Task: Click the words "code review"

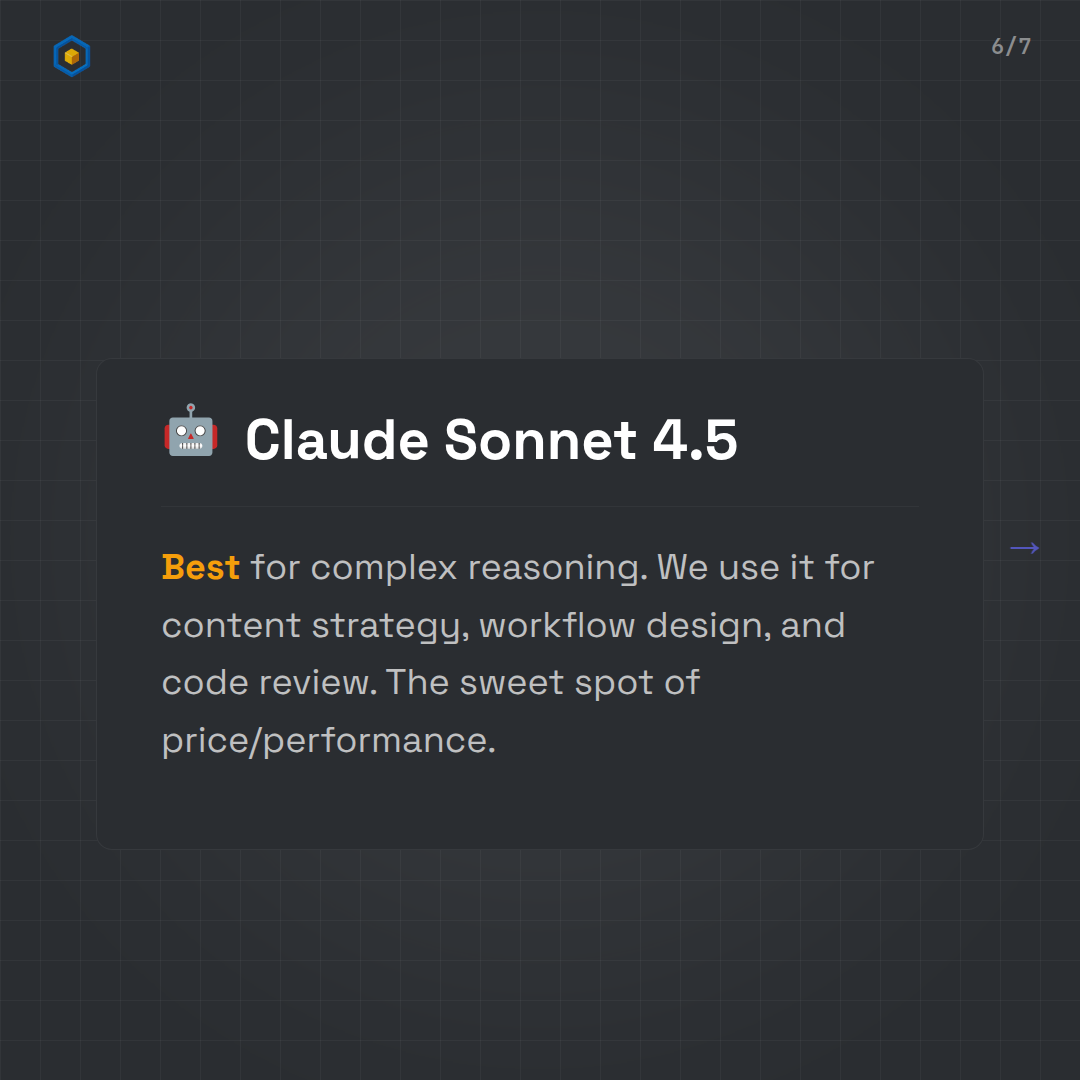Action: (x=266, y=682)
